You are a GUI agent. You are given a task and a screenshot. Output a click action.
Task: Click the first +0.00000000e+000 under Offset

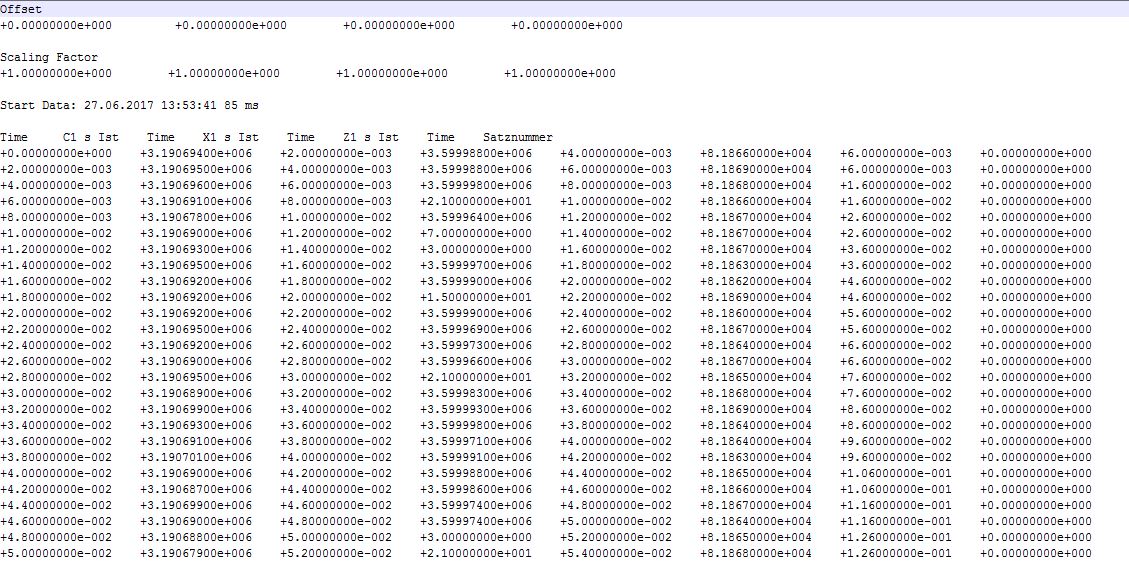coord(56,26)
